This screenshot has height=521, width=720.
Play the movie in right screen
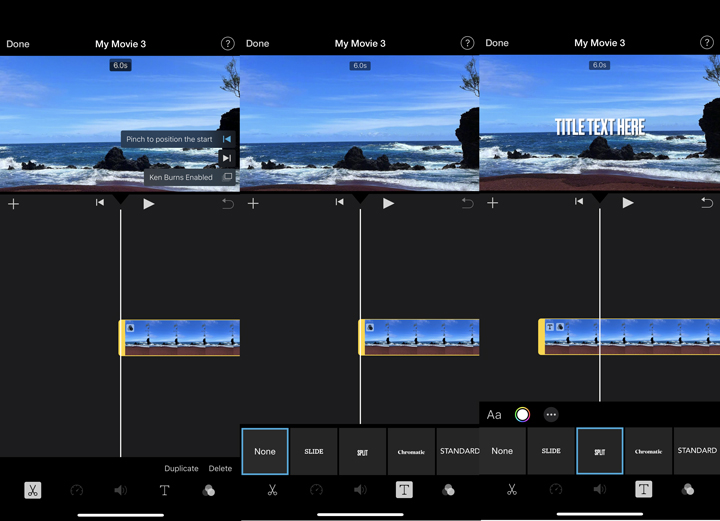628,203
